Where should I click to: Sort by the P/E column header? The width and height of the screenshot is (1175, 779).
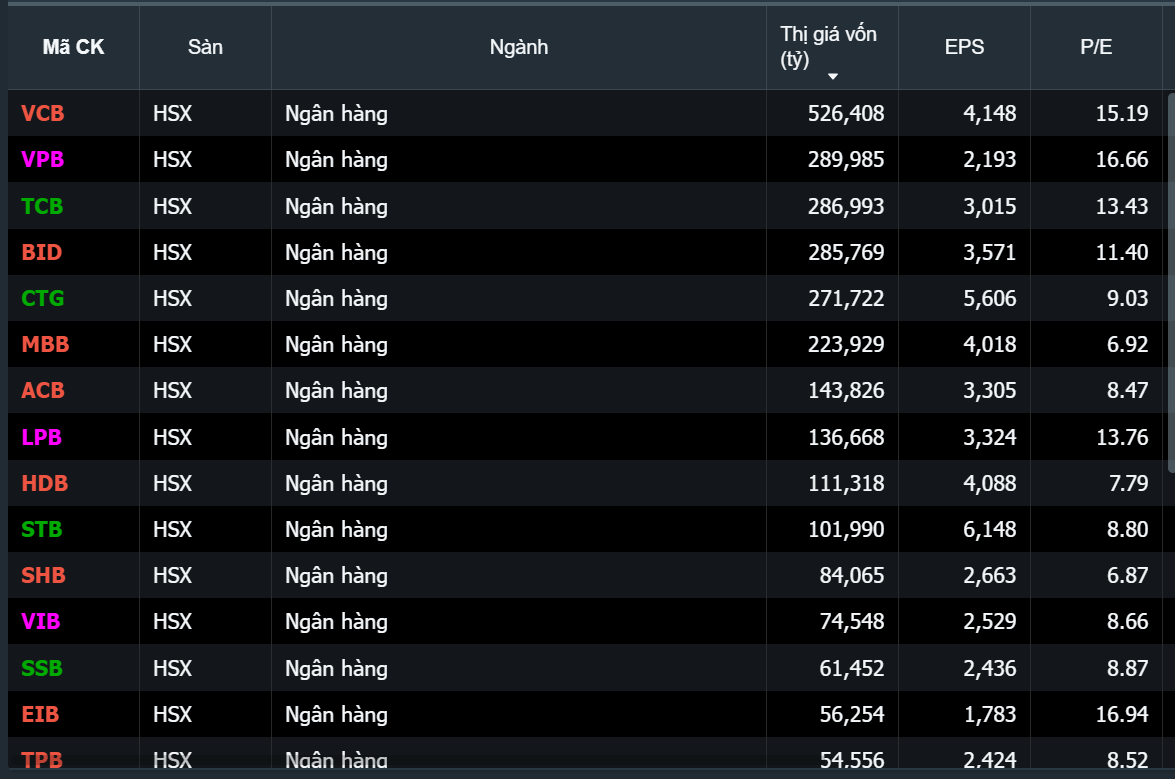pyautogui.click(x=1096, y=47)
